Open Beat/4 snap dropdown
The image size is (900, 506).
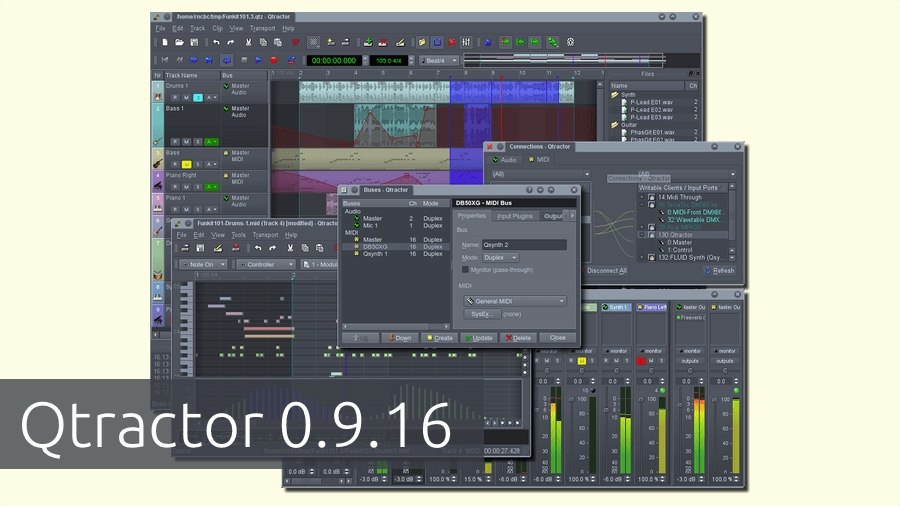pyautogui.click(x=439, y=60)
